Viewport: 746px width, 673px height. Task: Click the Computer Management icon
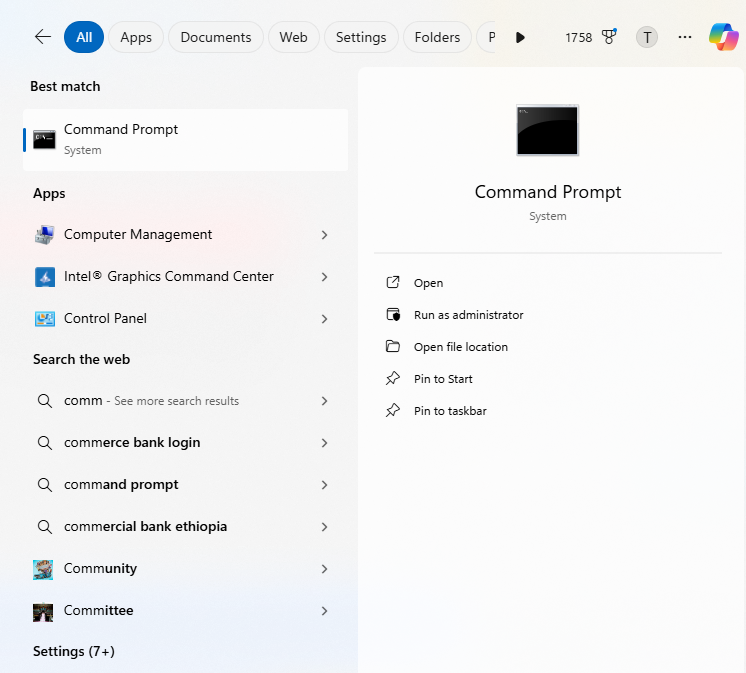click(x=44, y=235)
